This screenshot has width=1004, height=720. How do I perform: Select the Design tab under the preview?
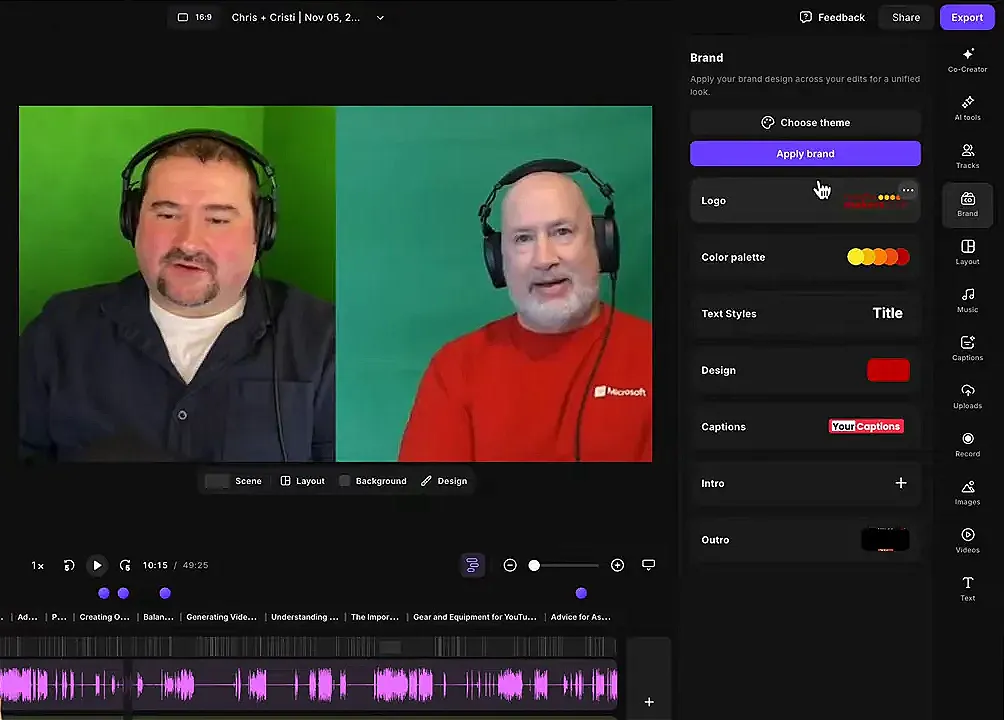[x=445, y=481]
